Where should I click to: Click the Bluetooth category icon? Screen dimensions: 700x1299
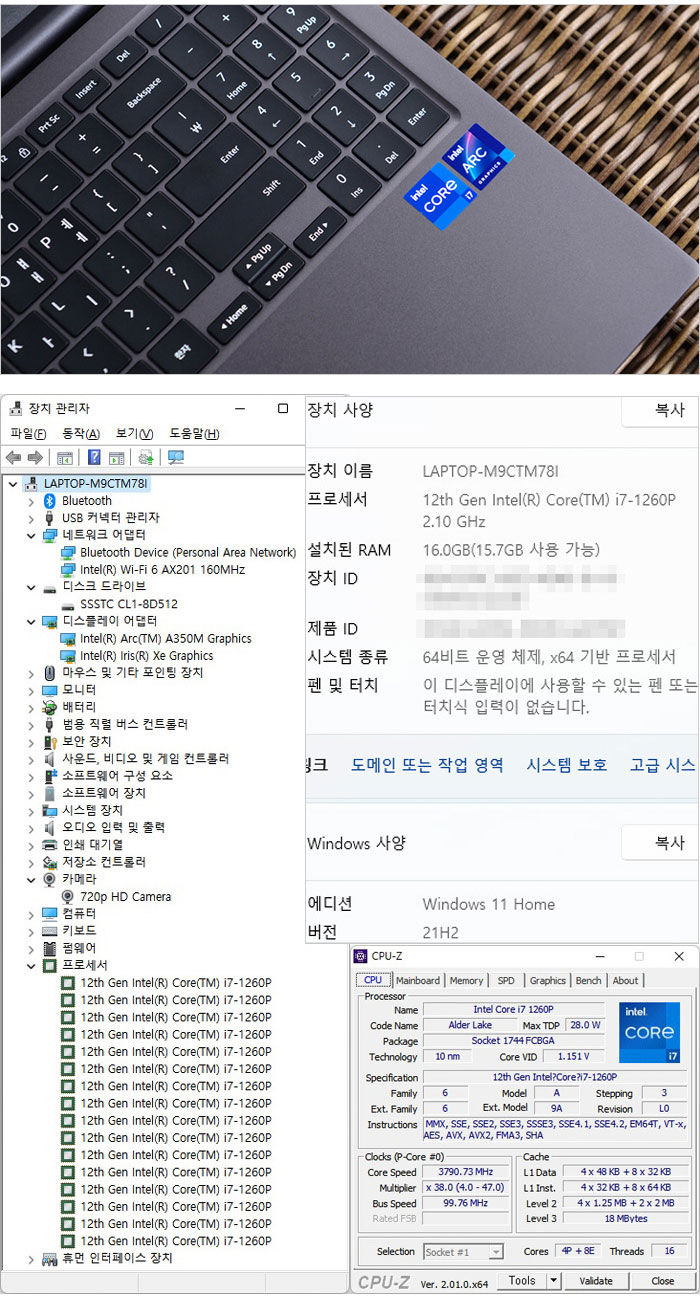50,500
